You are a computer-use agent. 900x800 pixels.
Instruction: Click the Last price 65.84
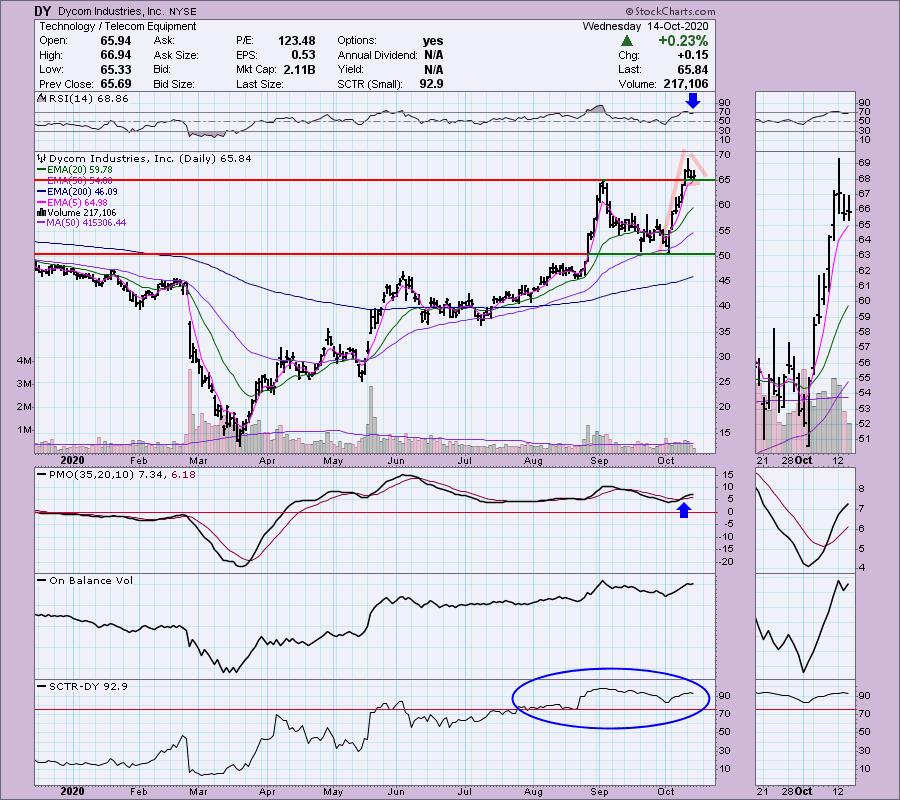click(693, 69)
